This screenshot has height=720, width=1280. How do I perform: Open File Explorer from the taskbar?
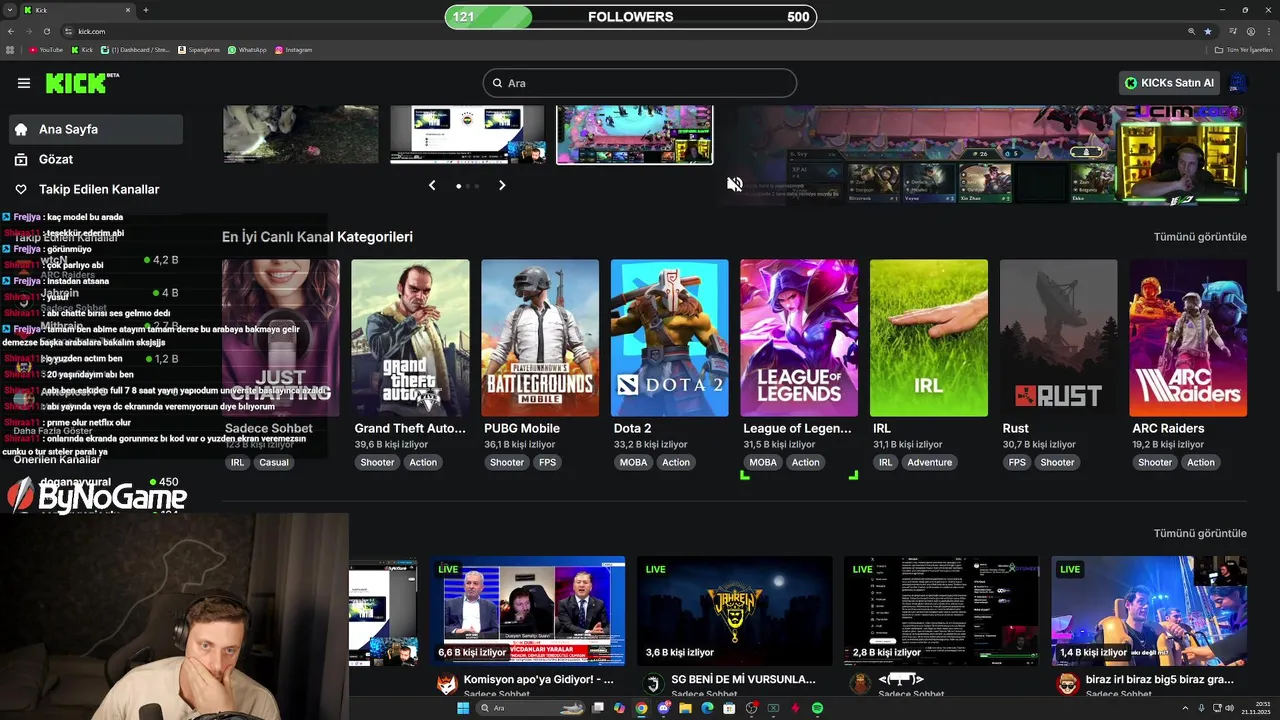coord(686,708)
